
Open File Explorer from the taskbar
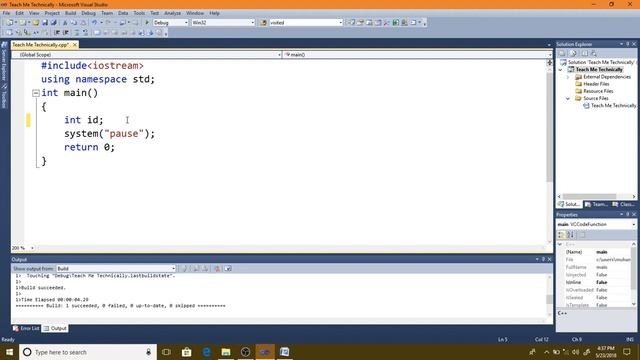tap(226, 352)
